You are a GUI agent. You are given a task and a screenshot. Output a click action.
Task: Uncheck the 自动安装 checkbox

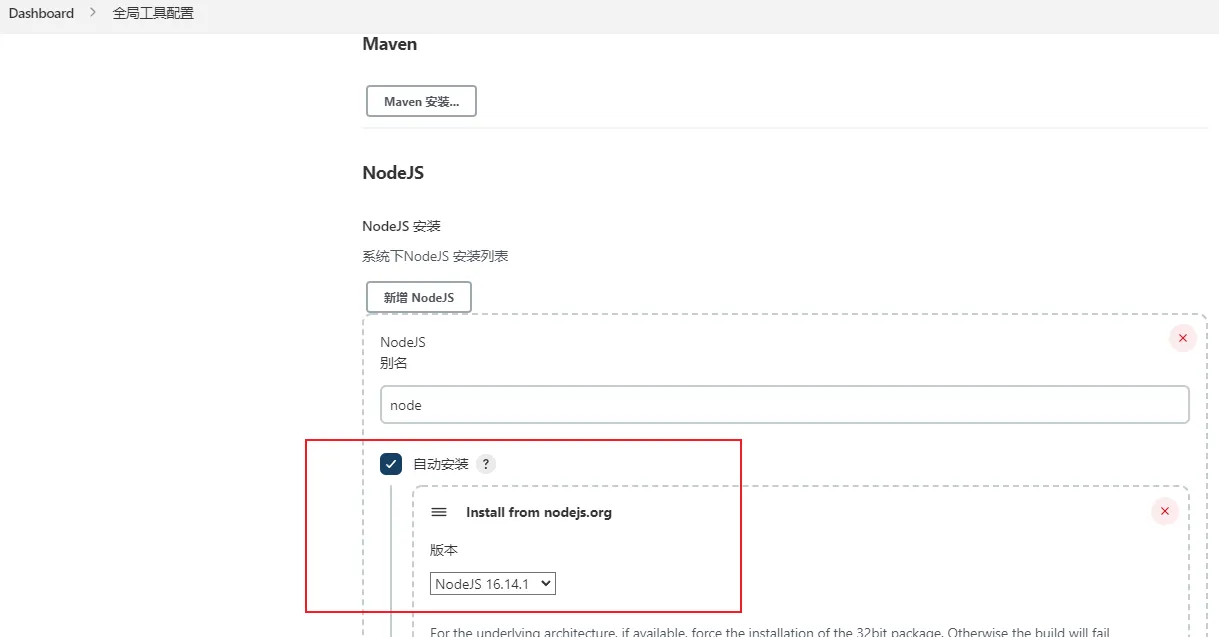[391, 464]
